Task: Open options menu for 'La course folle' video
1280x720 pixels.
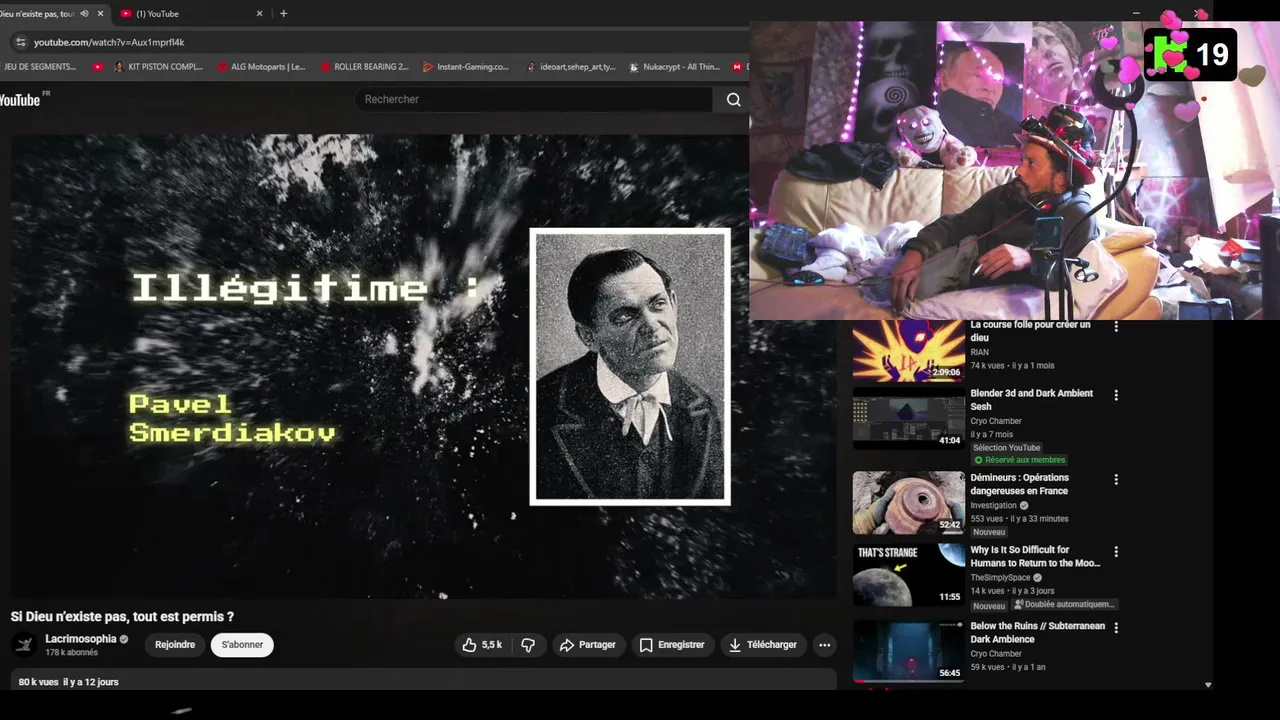Action: pyautogui.click(x=1116, y=327)
